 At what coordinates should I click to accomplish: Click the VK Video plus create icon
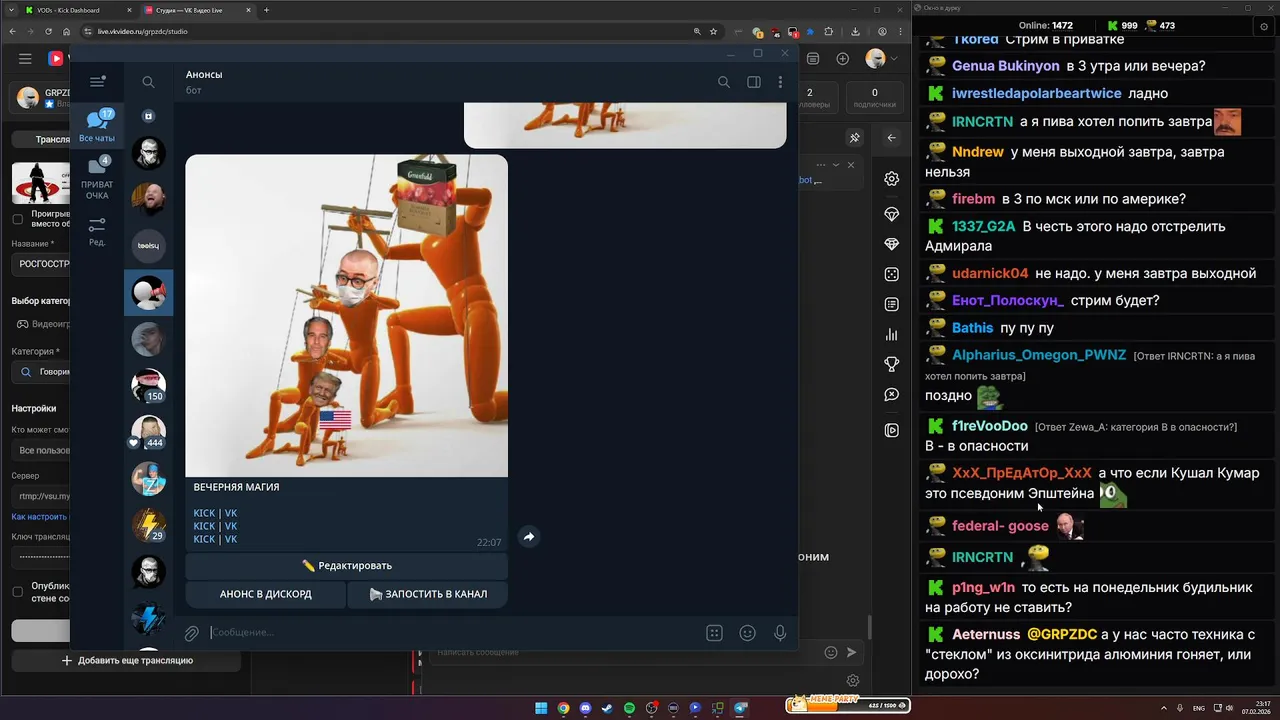coord(843,59)
